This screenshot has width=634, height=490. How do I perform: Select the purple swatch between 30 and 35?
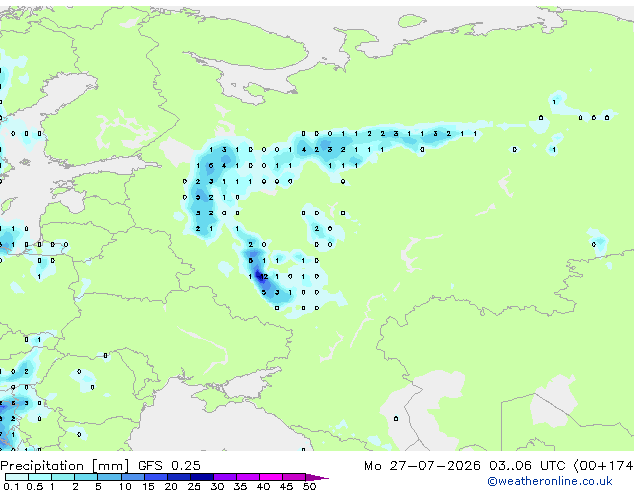pos(225,477)
